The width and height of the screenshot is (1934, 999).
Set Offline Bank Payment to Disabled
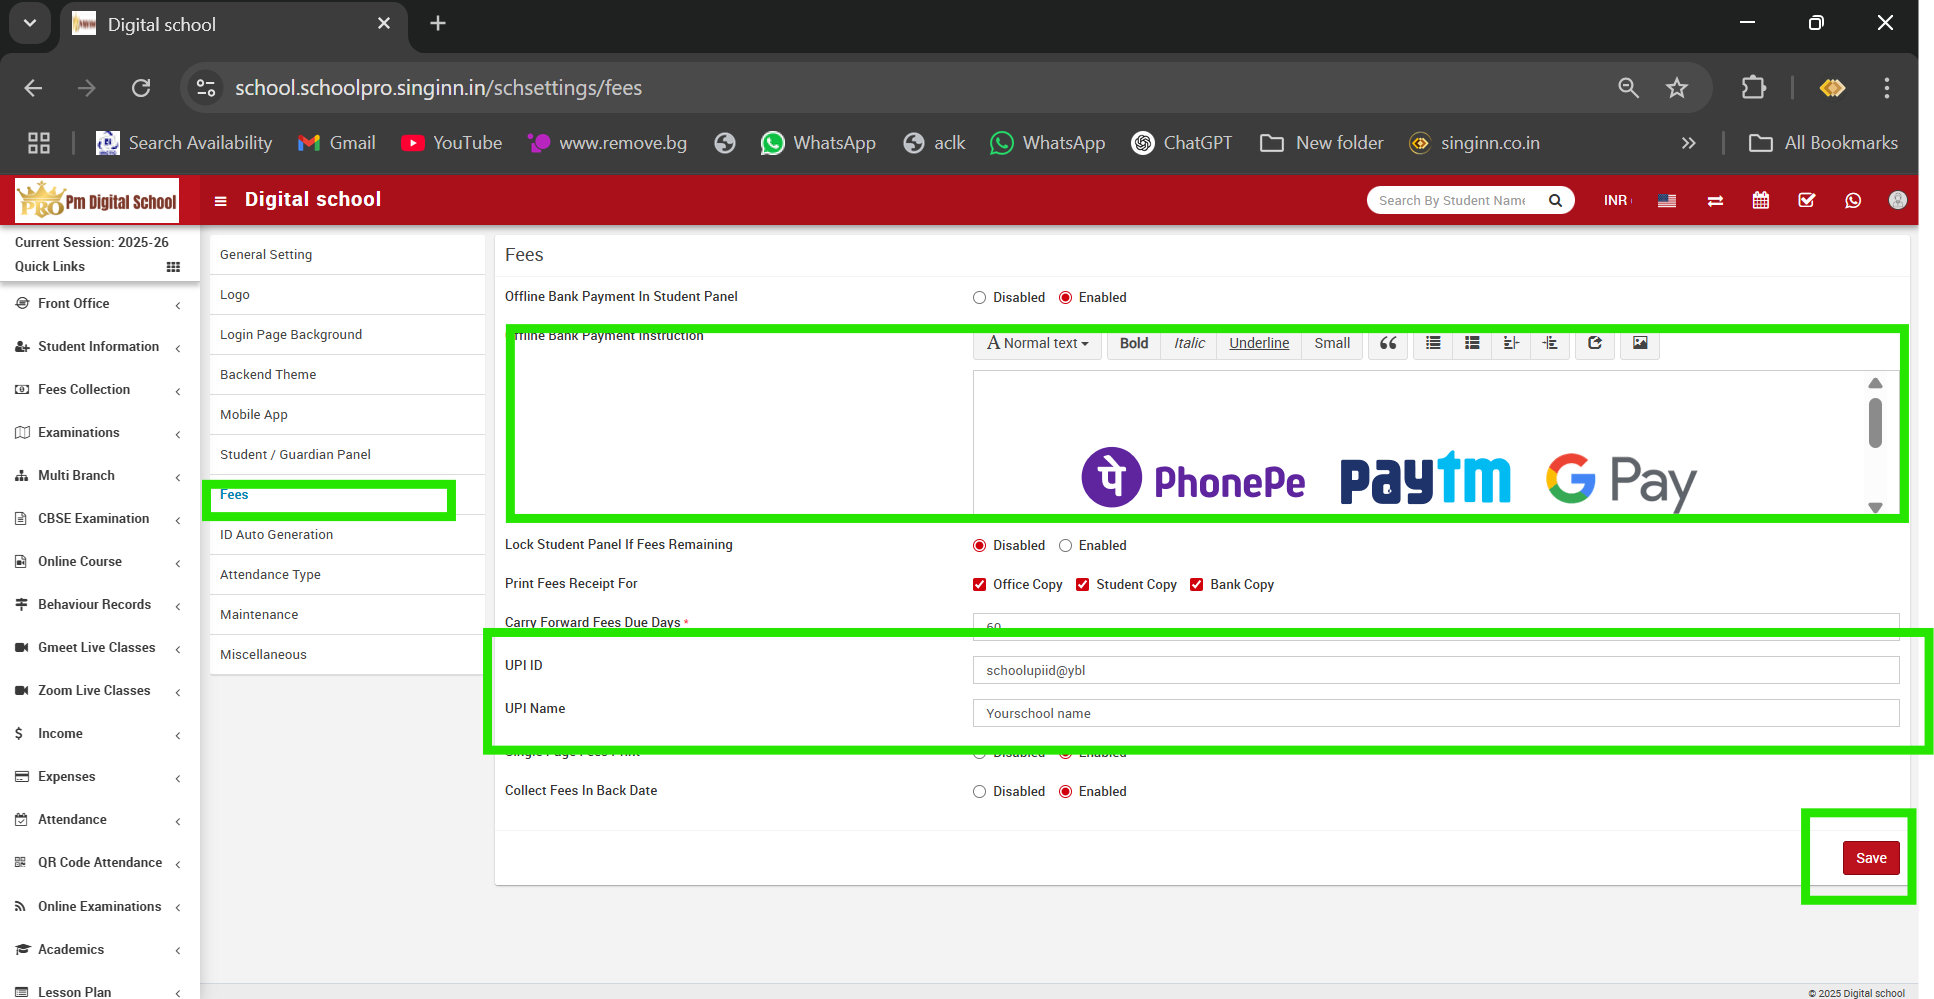980,298
